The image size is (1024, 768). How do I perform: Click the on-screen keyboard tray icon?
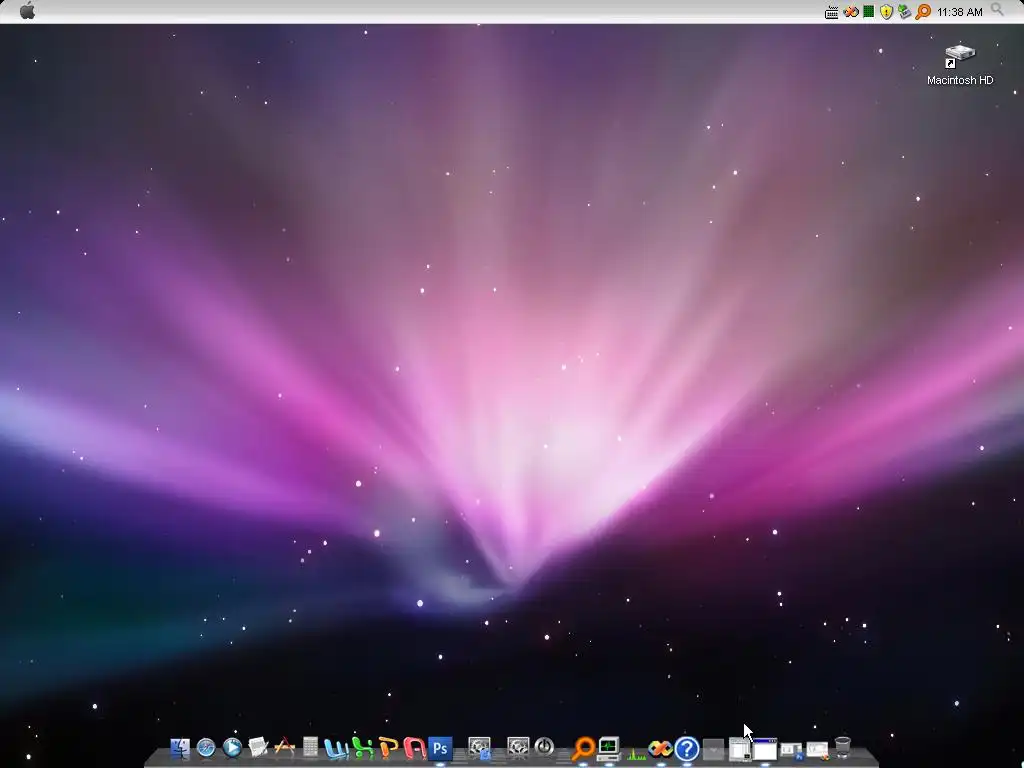(x=831, y=12)
